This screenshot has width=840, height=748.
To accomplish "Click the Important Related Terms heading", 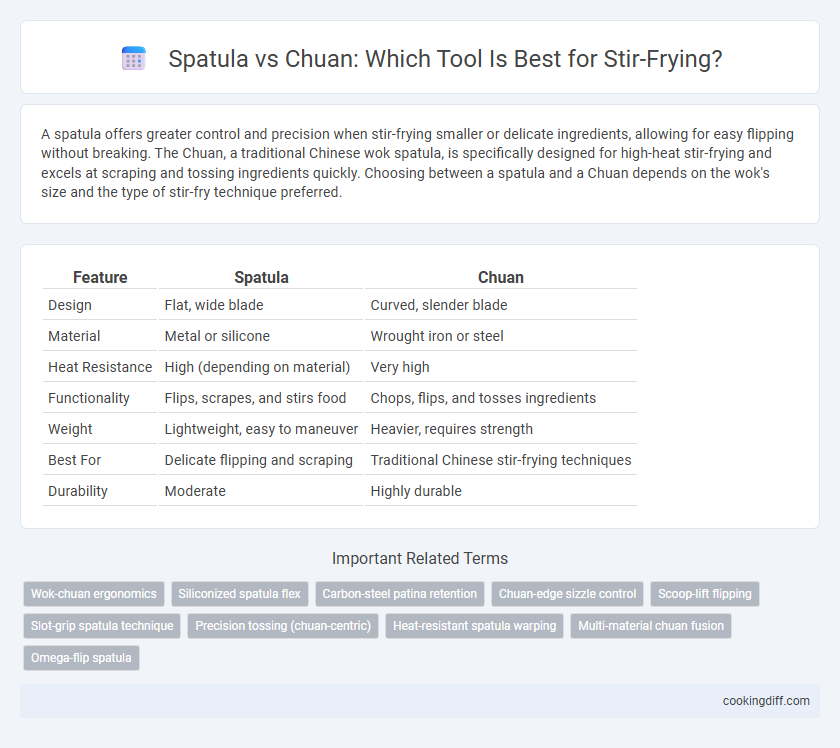I will [x=419, y=558].
